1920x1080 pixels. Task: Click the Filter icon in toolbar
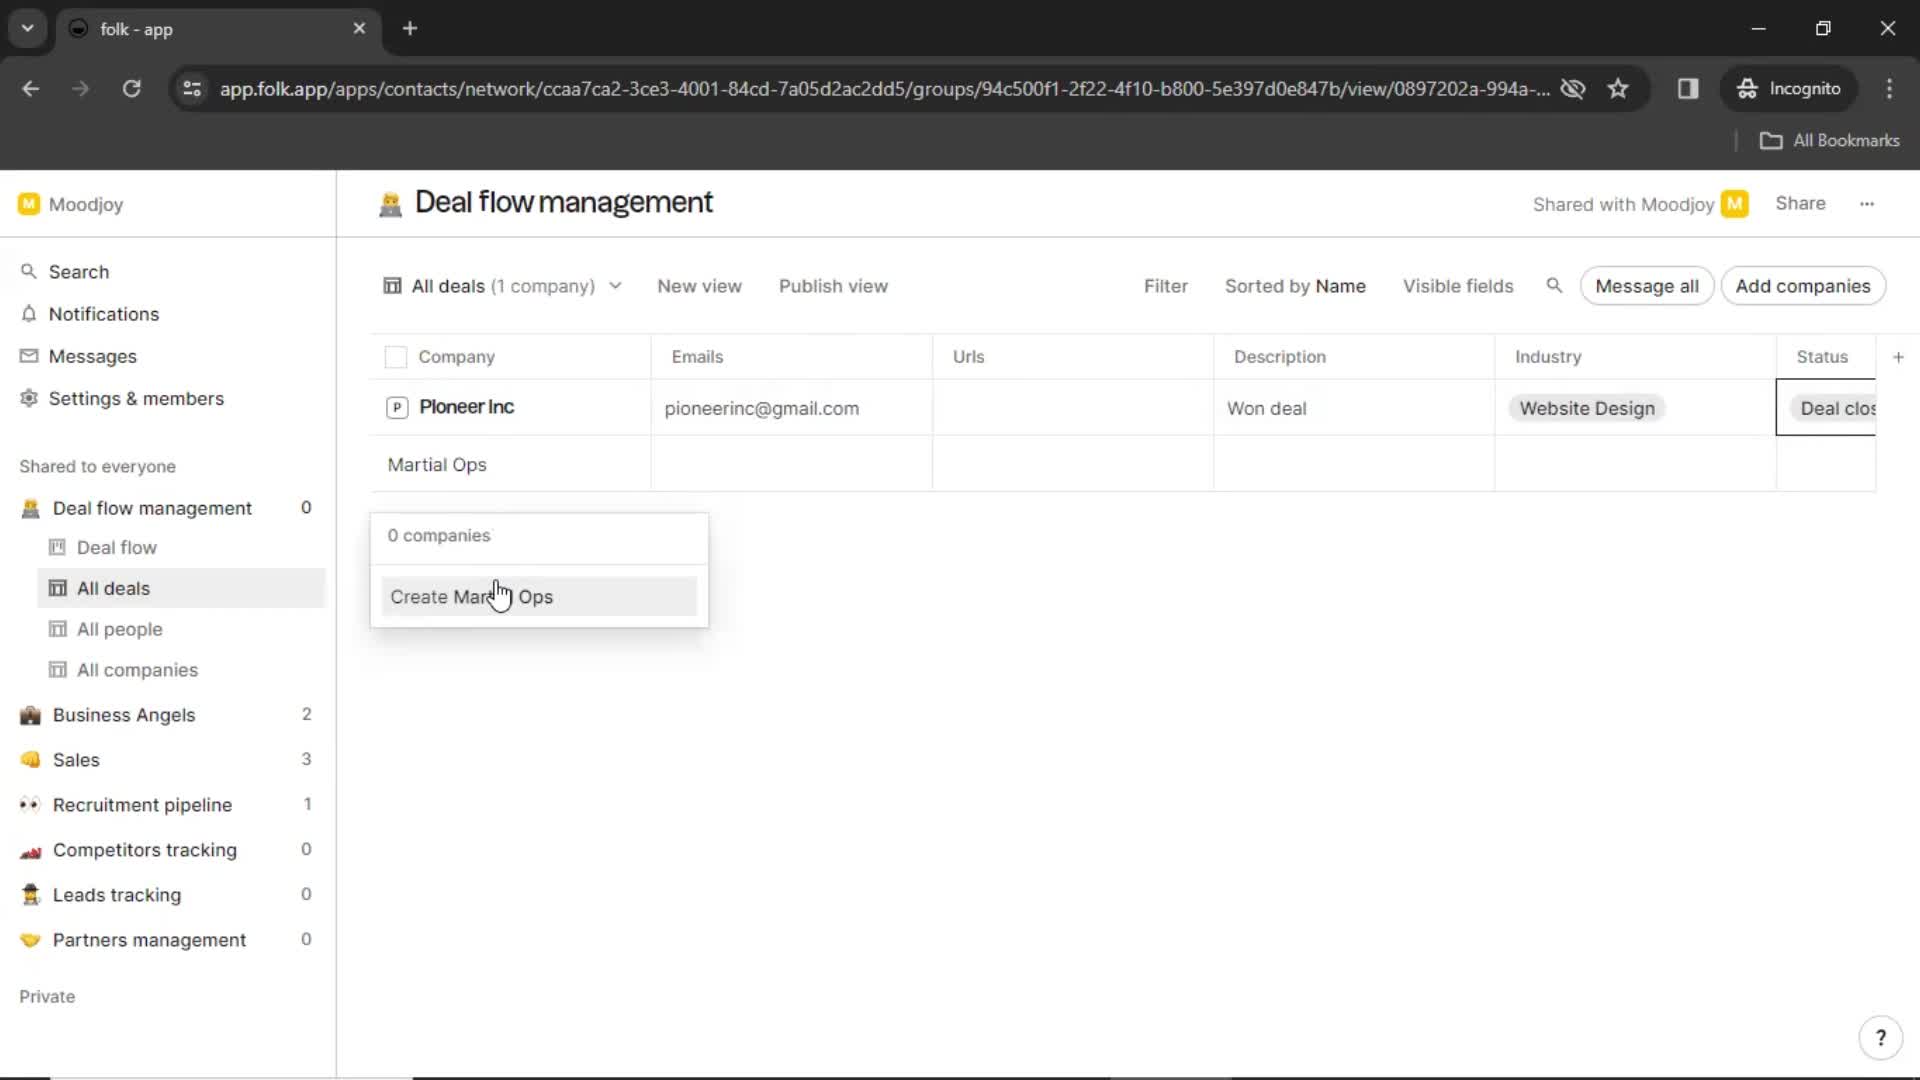(1166, 286)
